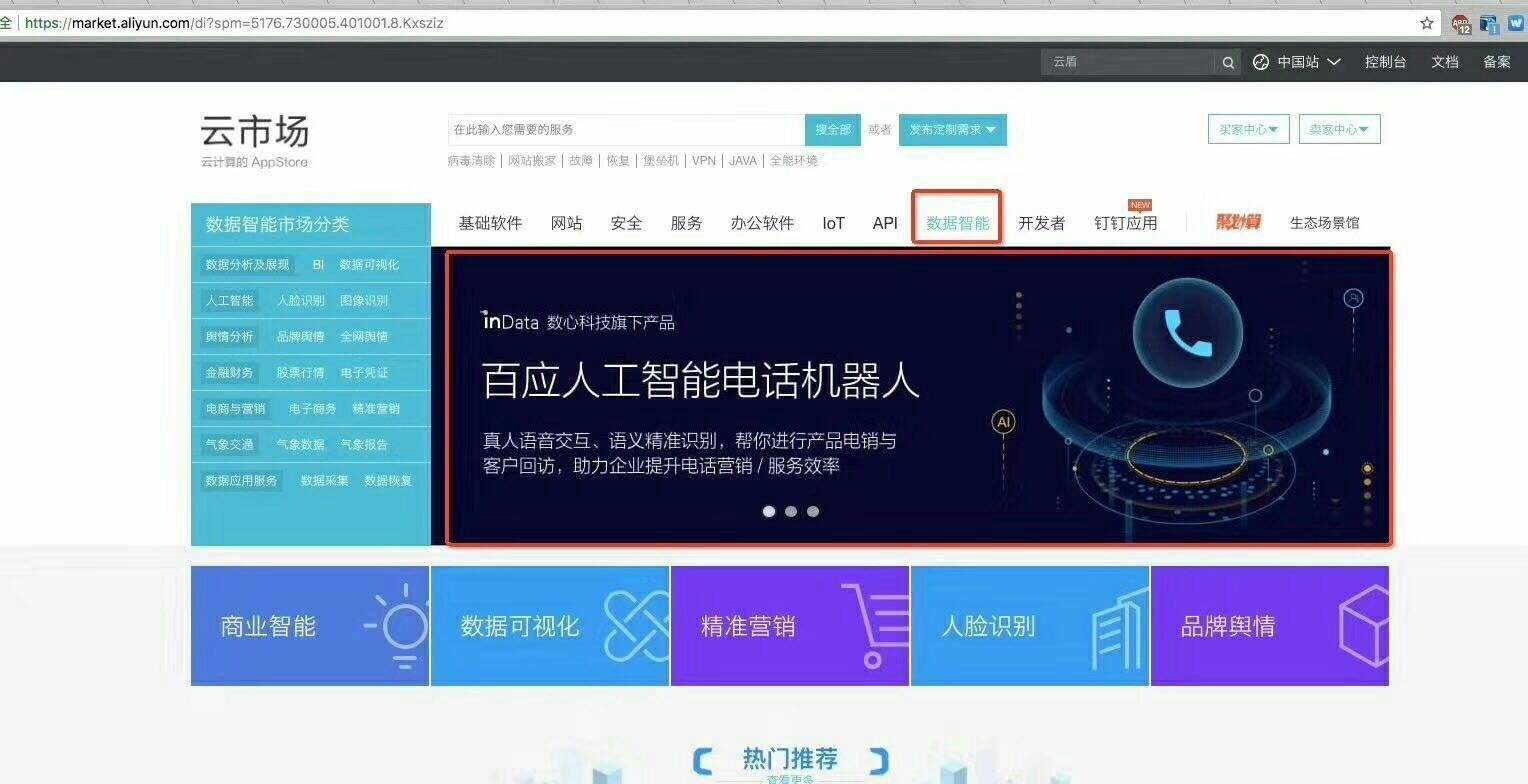This screenshot has width=1528, height=784.
Task: Click the globe icon next to 中国站
Action: pyautogui.click(x=1261, y=62)
